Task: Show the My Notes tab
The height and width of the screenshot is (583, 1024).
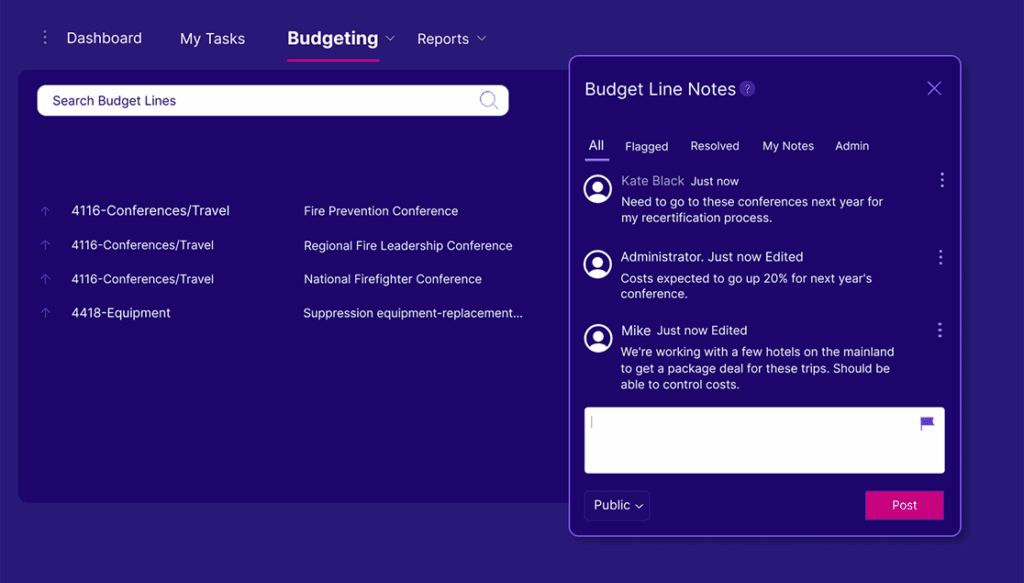Action: coord(788,146)
